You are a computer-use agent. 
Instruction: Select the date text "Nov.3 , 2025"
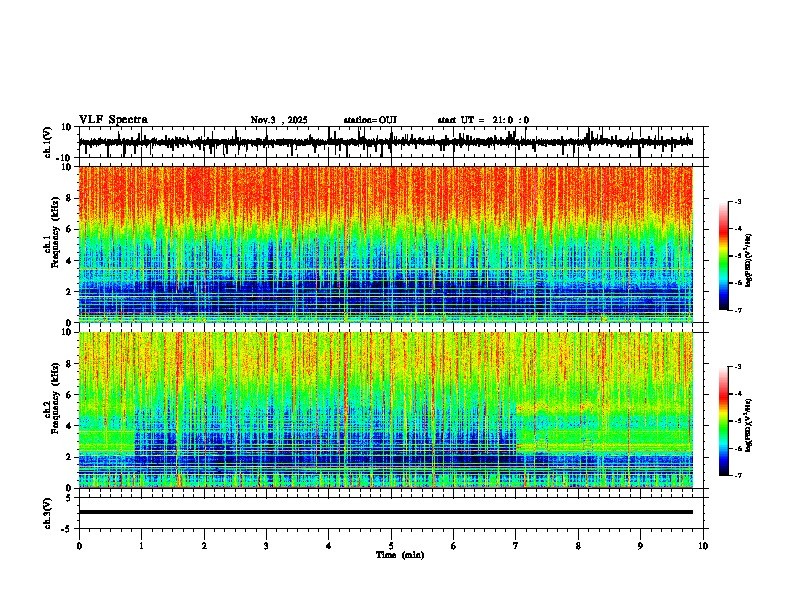[x=279, y=120]
